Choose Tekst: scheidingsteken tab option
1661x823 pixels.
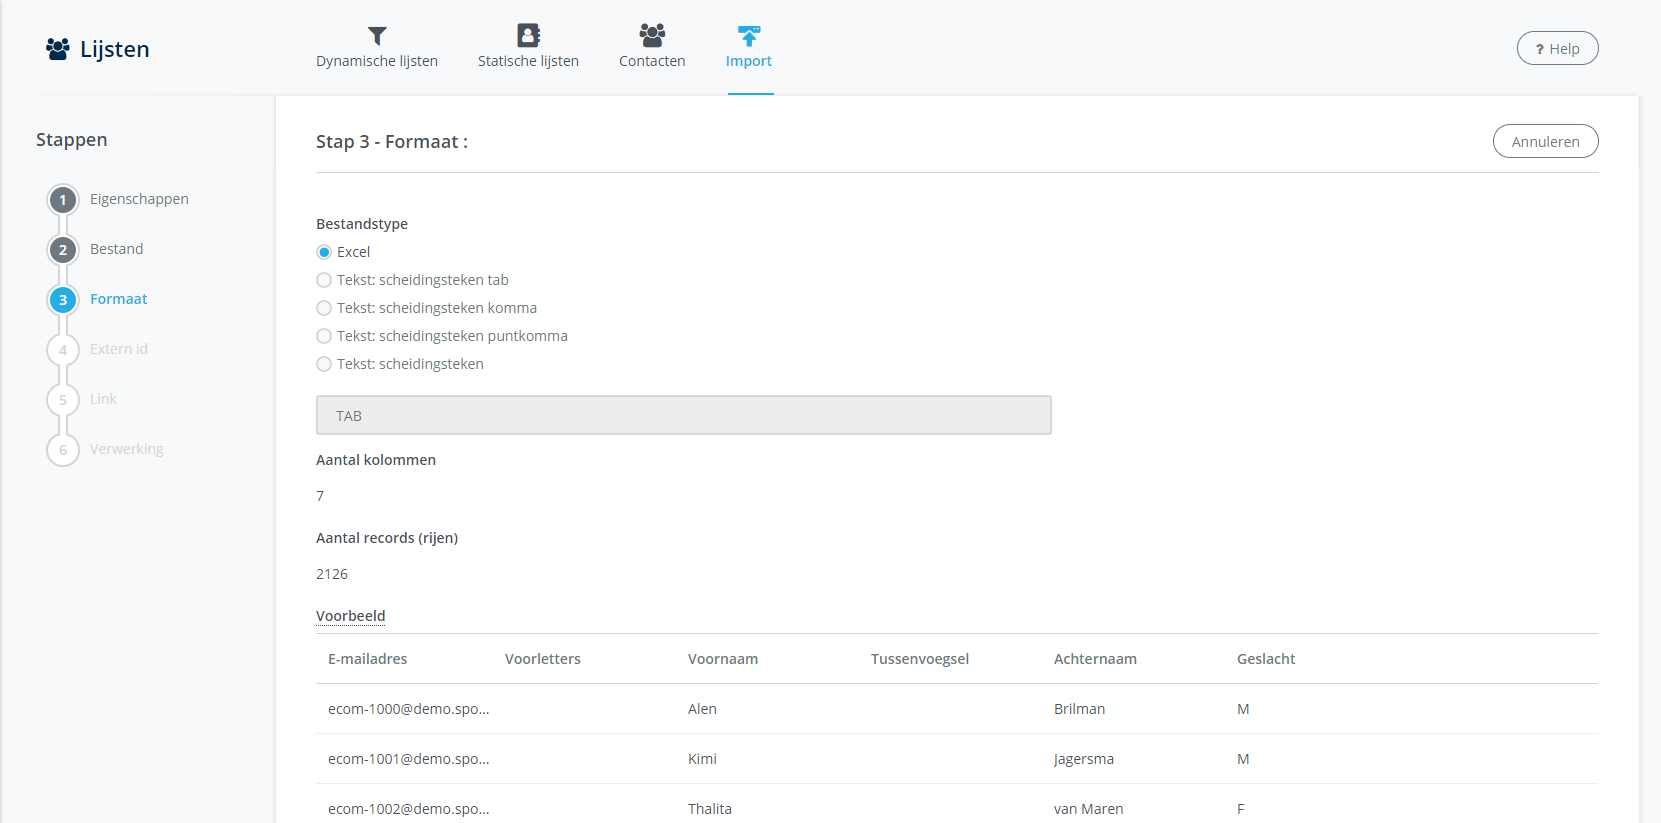pos(324,280)
